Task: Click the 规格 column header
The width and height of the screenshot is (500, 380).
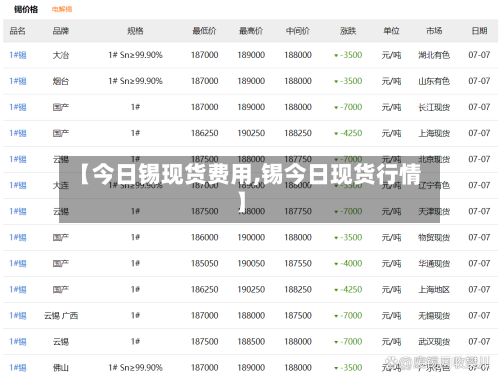Action: point(135,31)
